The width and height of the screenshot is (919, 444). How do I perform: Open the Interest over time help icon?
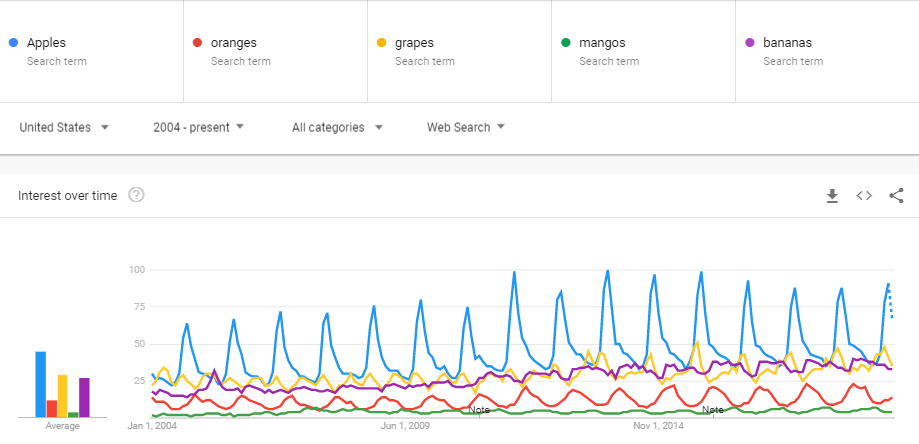(x=136, y=195)
